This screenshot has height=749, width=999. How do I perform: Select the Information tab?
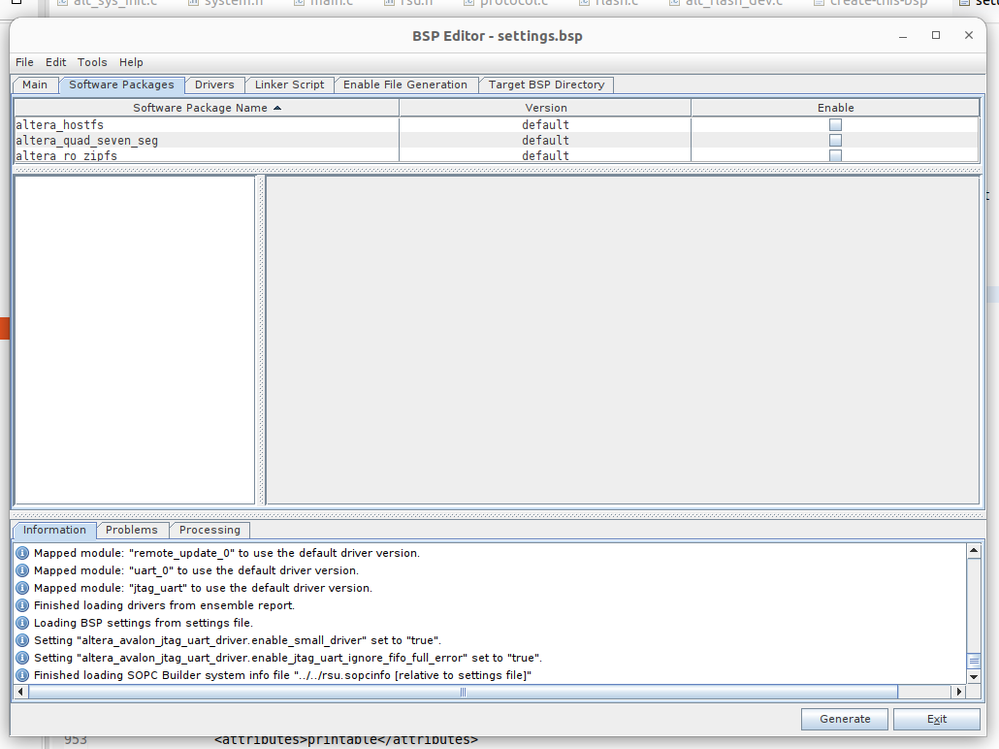pyautogui.click(x=54, y=530)
